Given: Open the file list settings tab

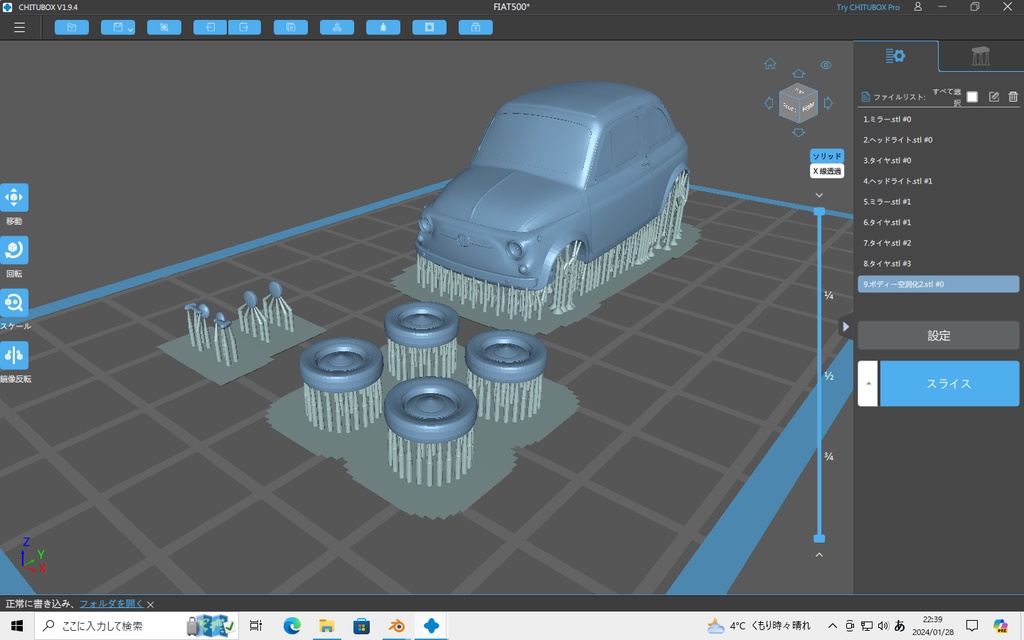Looking at the screenshot, I should [895, 56].
